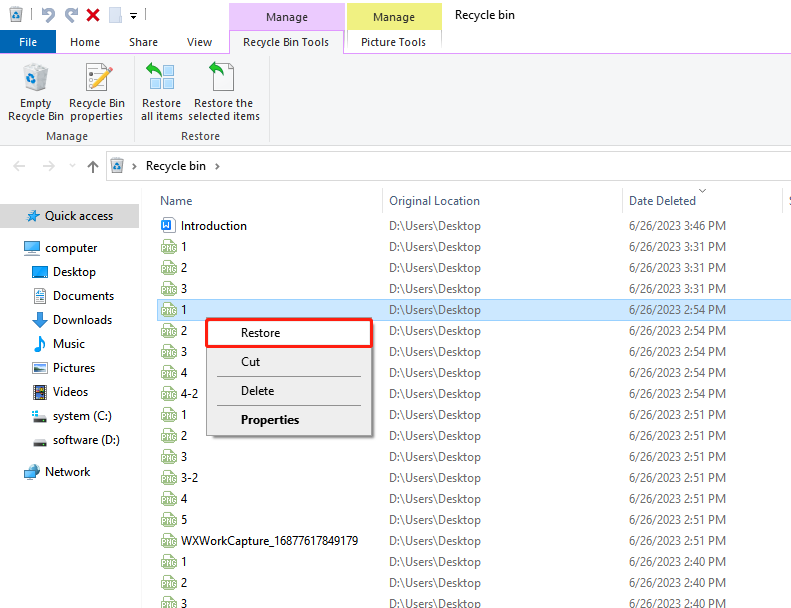Image resolution: width=791 pixels, height=608 pixels.
Task: Click the red X delete icon in title bar
Action: point(93,15)
